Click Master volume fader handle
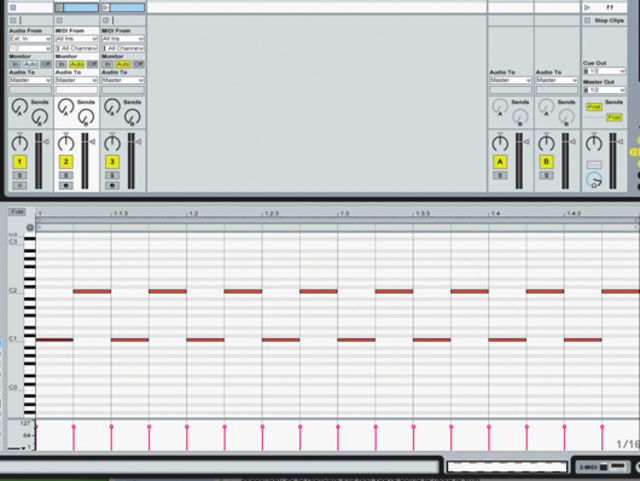Screen dimensions: 640x481 (620, 142)
